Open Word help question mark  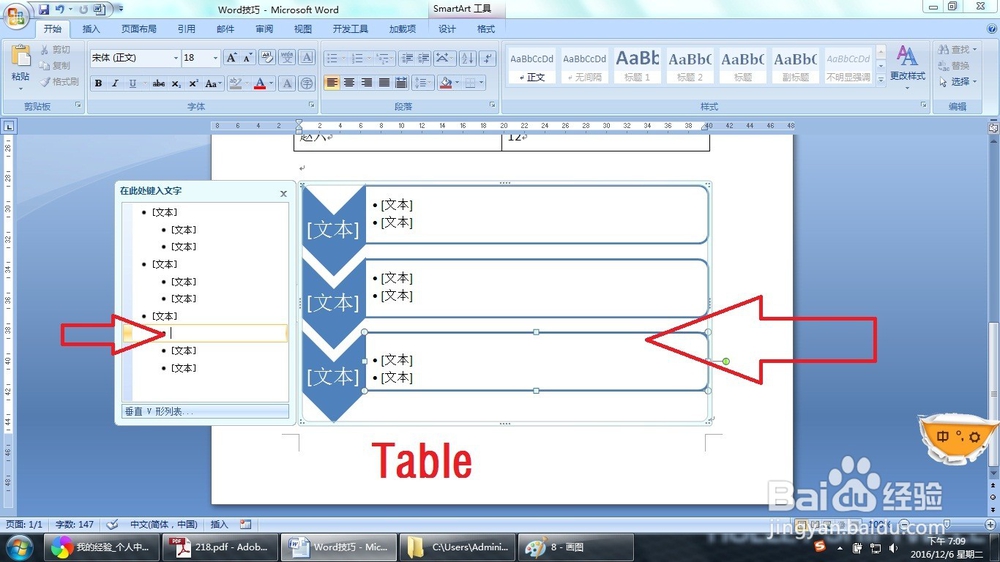(x=992, y=29)
